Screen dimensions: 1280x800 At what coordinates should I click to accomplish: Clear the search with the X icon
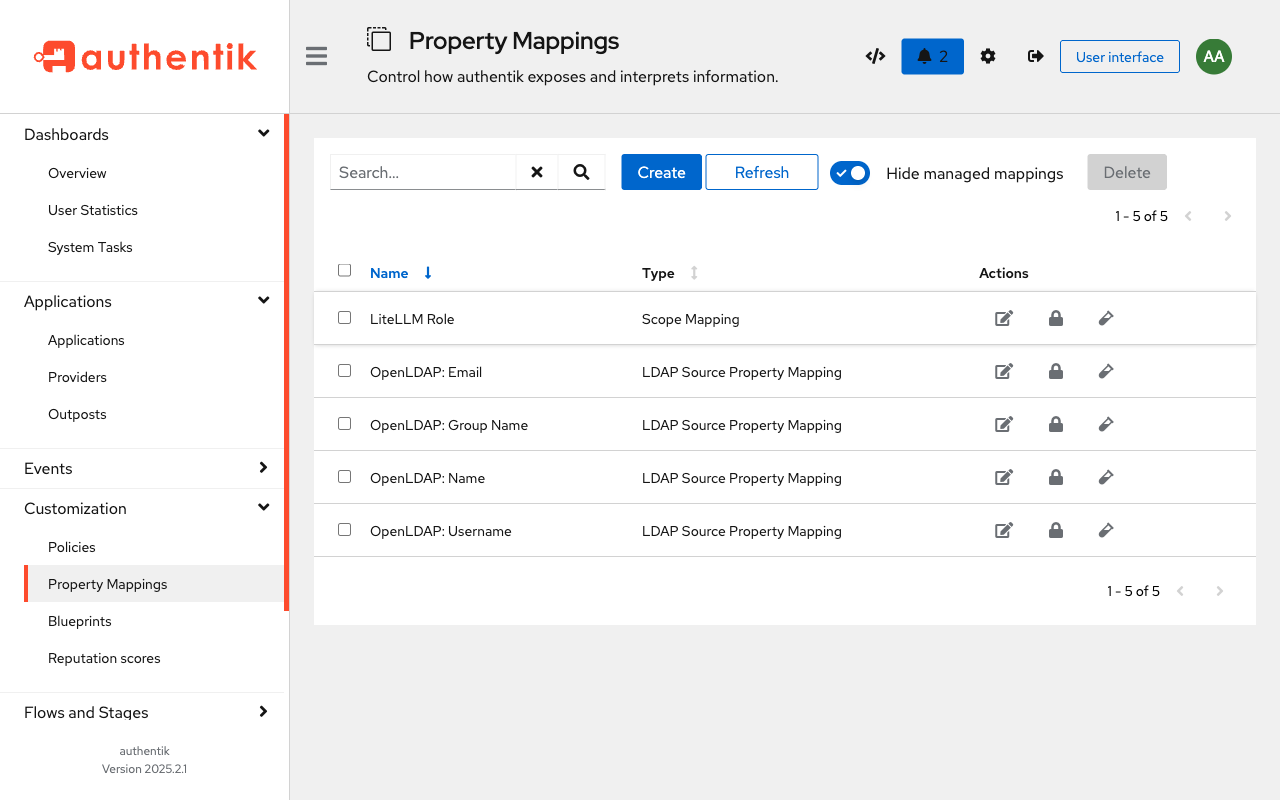537,172
